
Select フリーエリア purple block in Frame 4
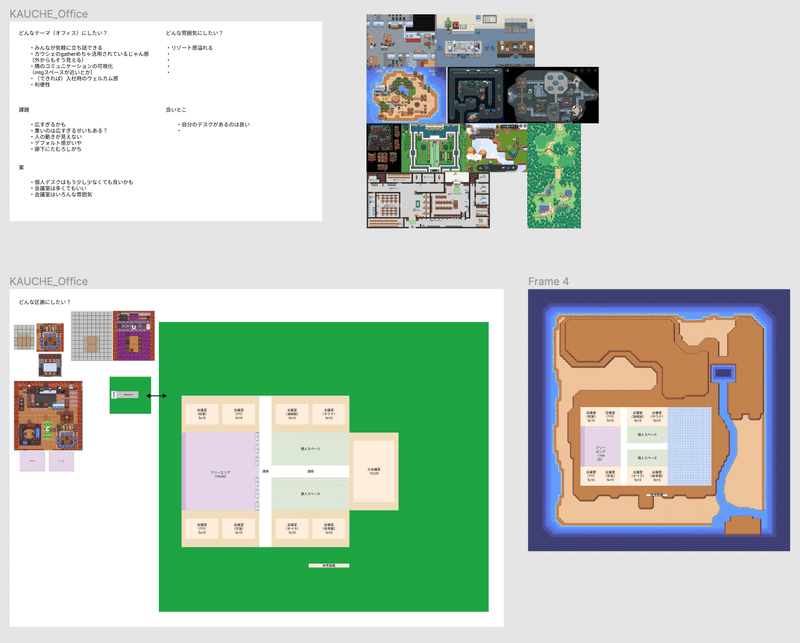[601, 447]
